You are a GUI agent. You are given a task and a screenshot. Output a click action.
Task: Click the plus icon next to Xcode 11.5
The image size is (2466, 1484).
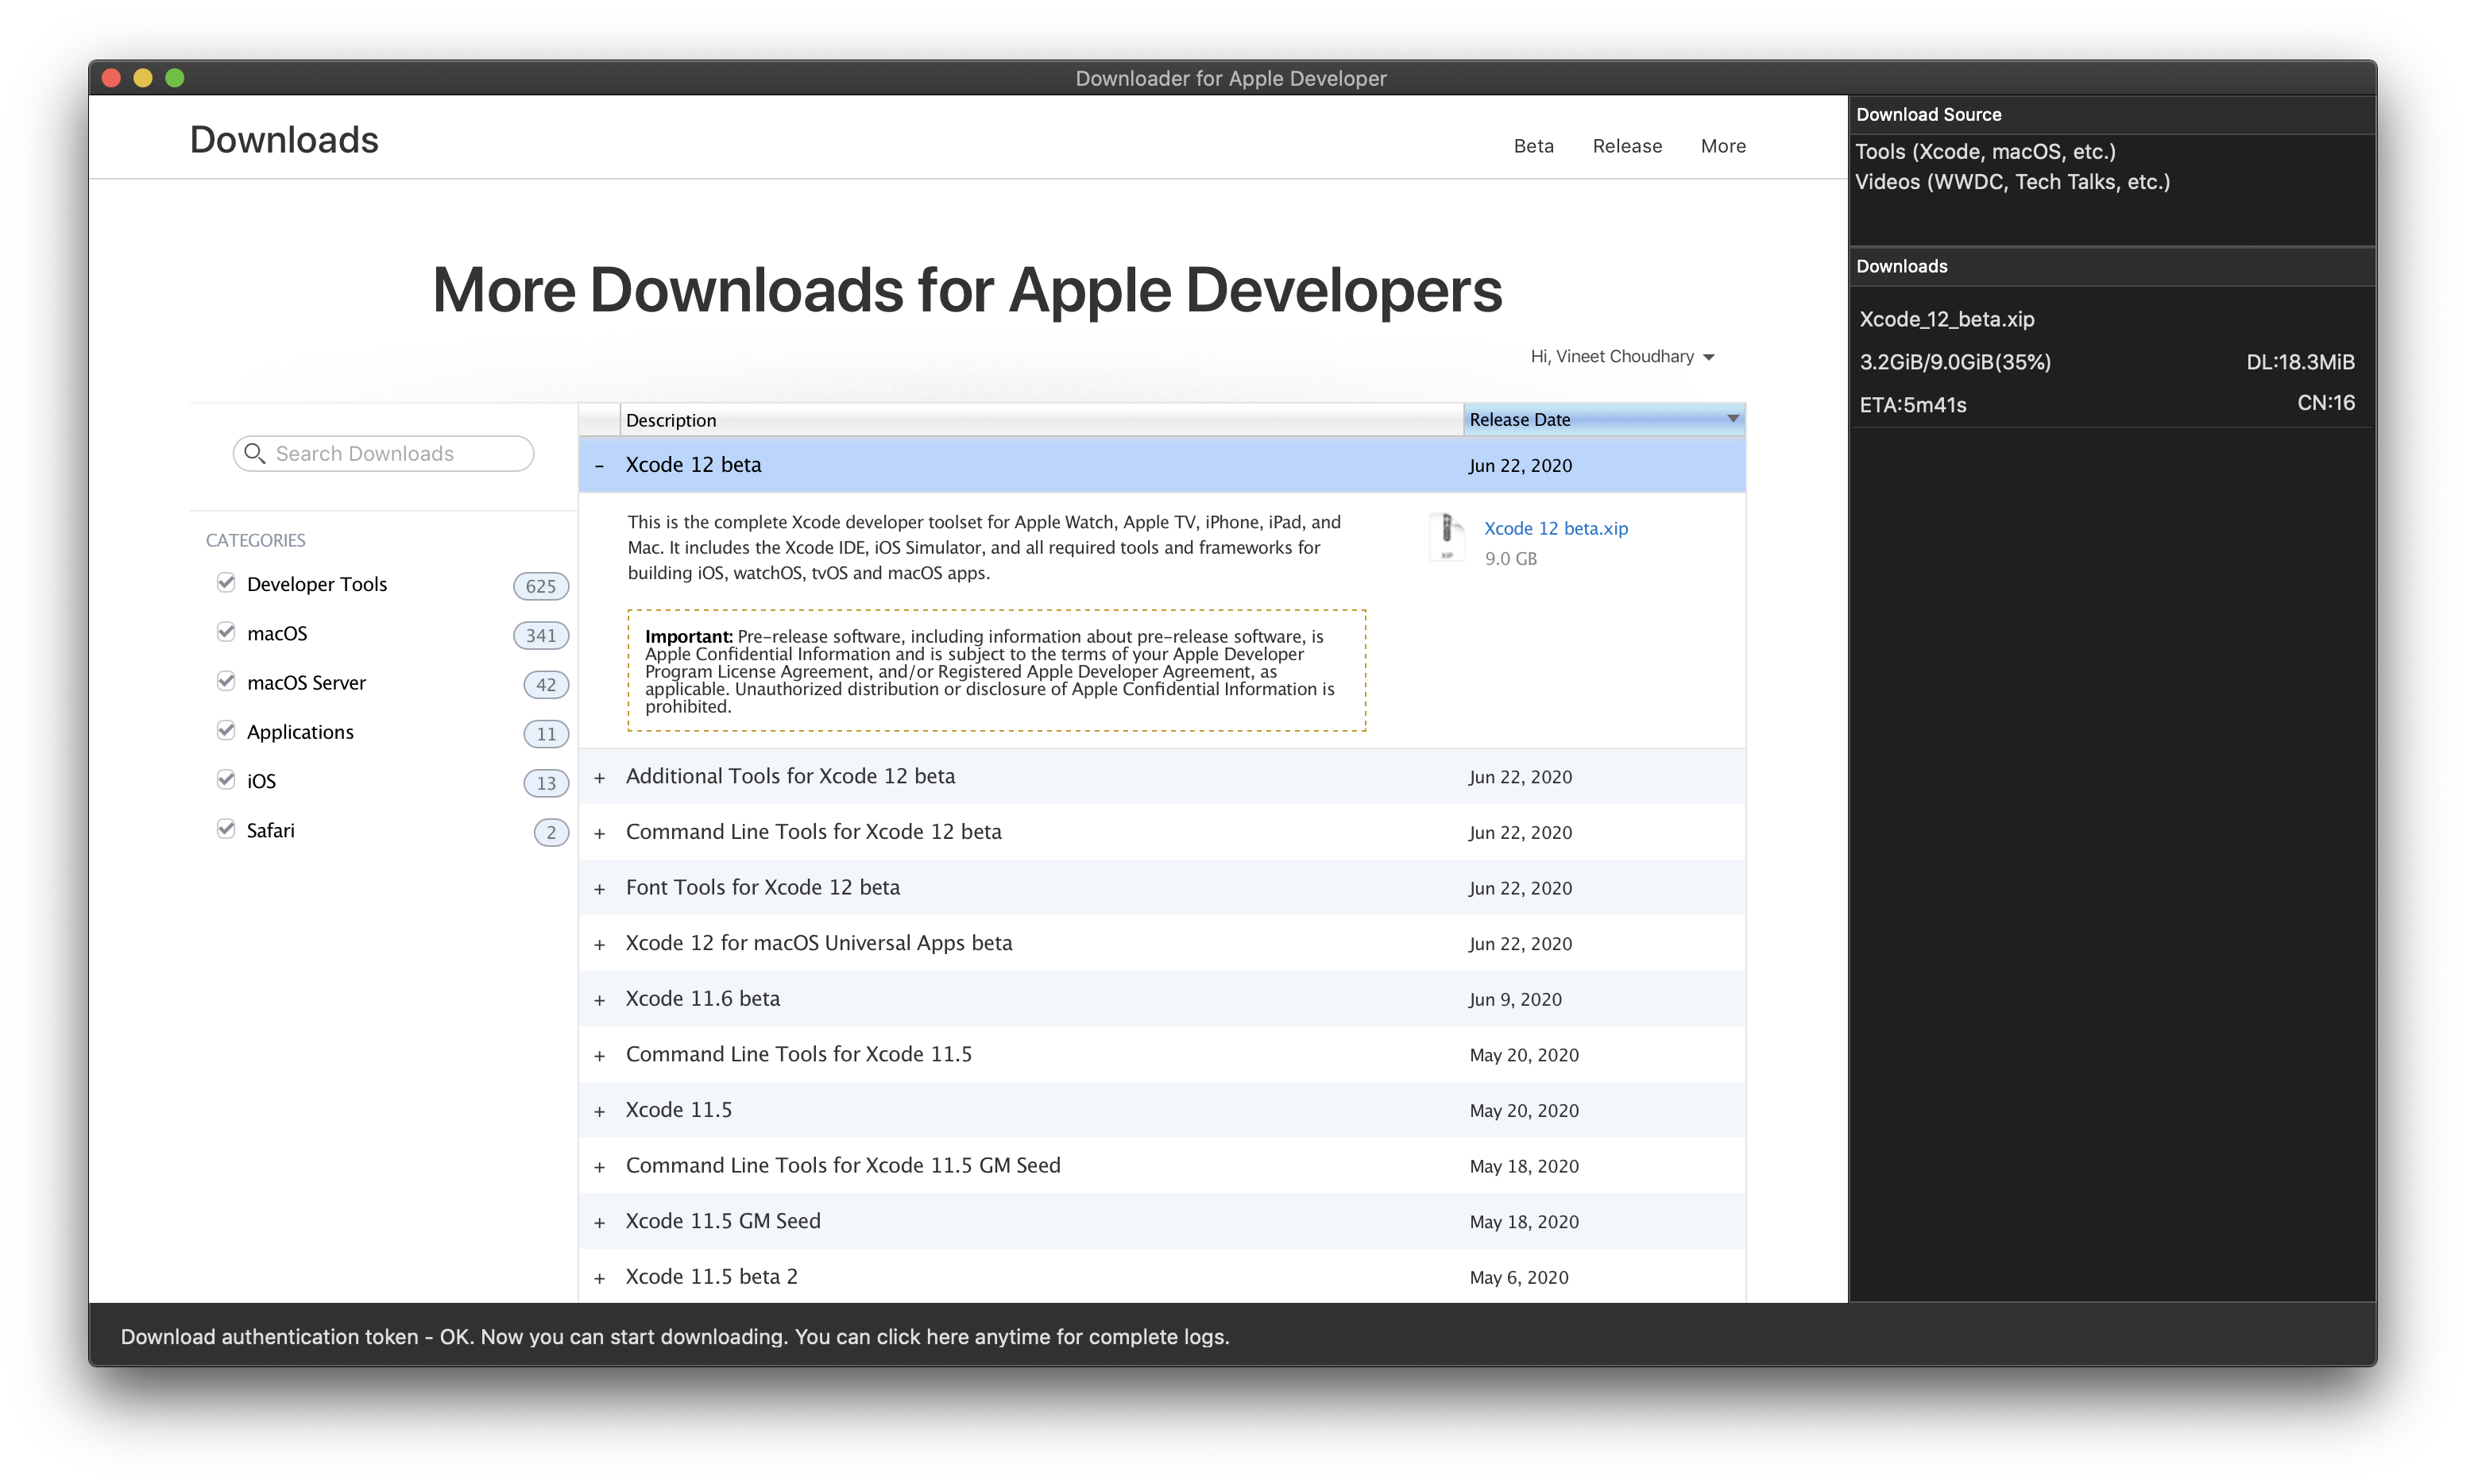[600, 1111]
